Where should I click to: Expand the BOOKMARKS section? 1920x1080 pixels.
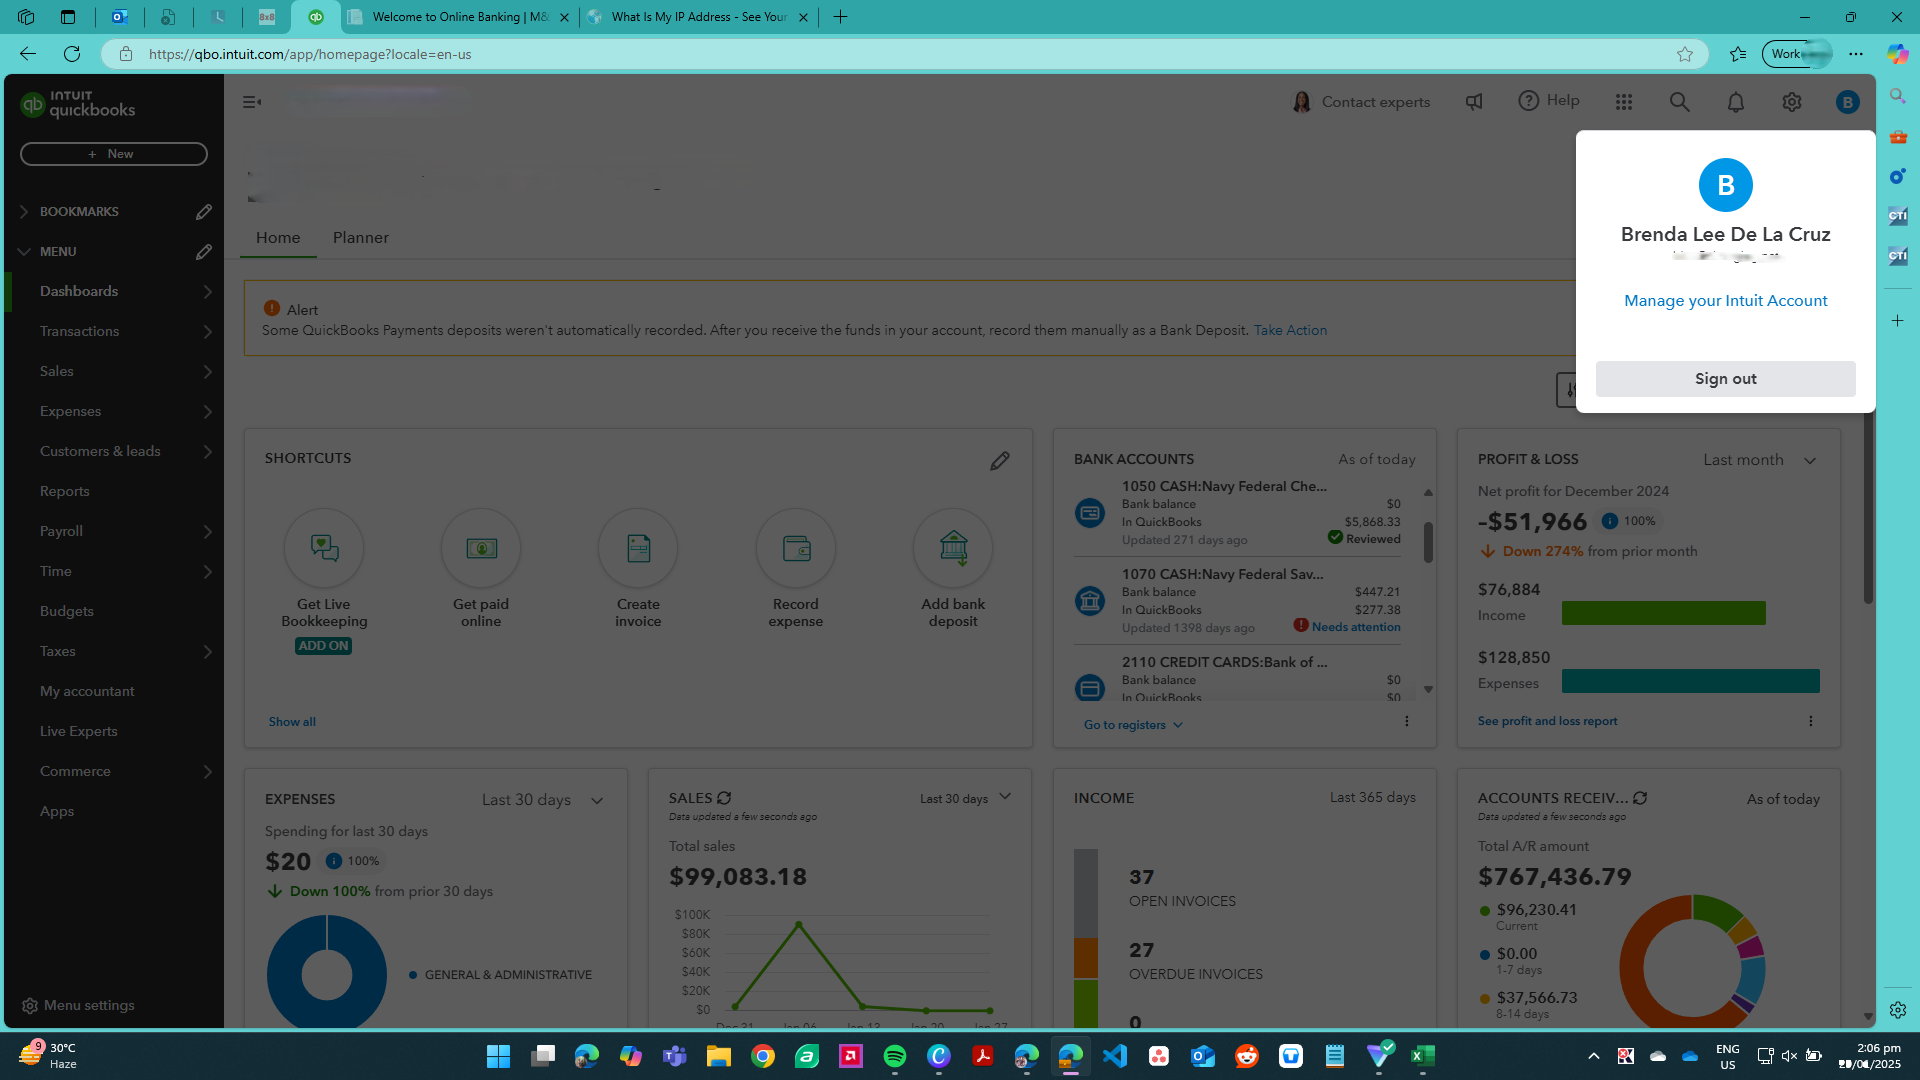pos(24,212)
